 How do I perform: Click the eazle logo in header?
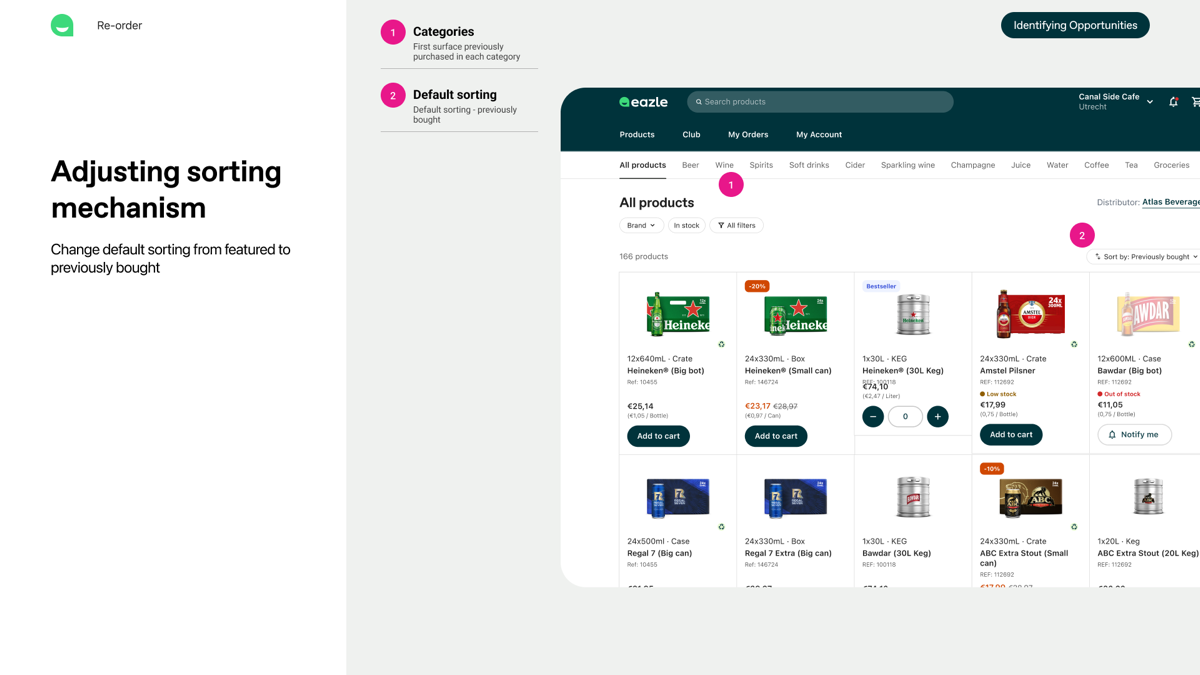[x=643, y=102]
